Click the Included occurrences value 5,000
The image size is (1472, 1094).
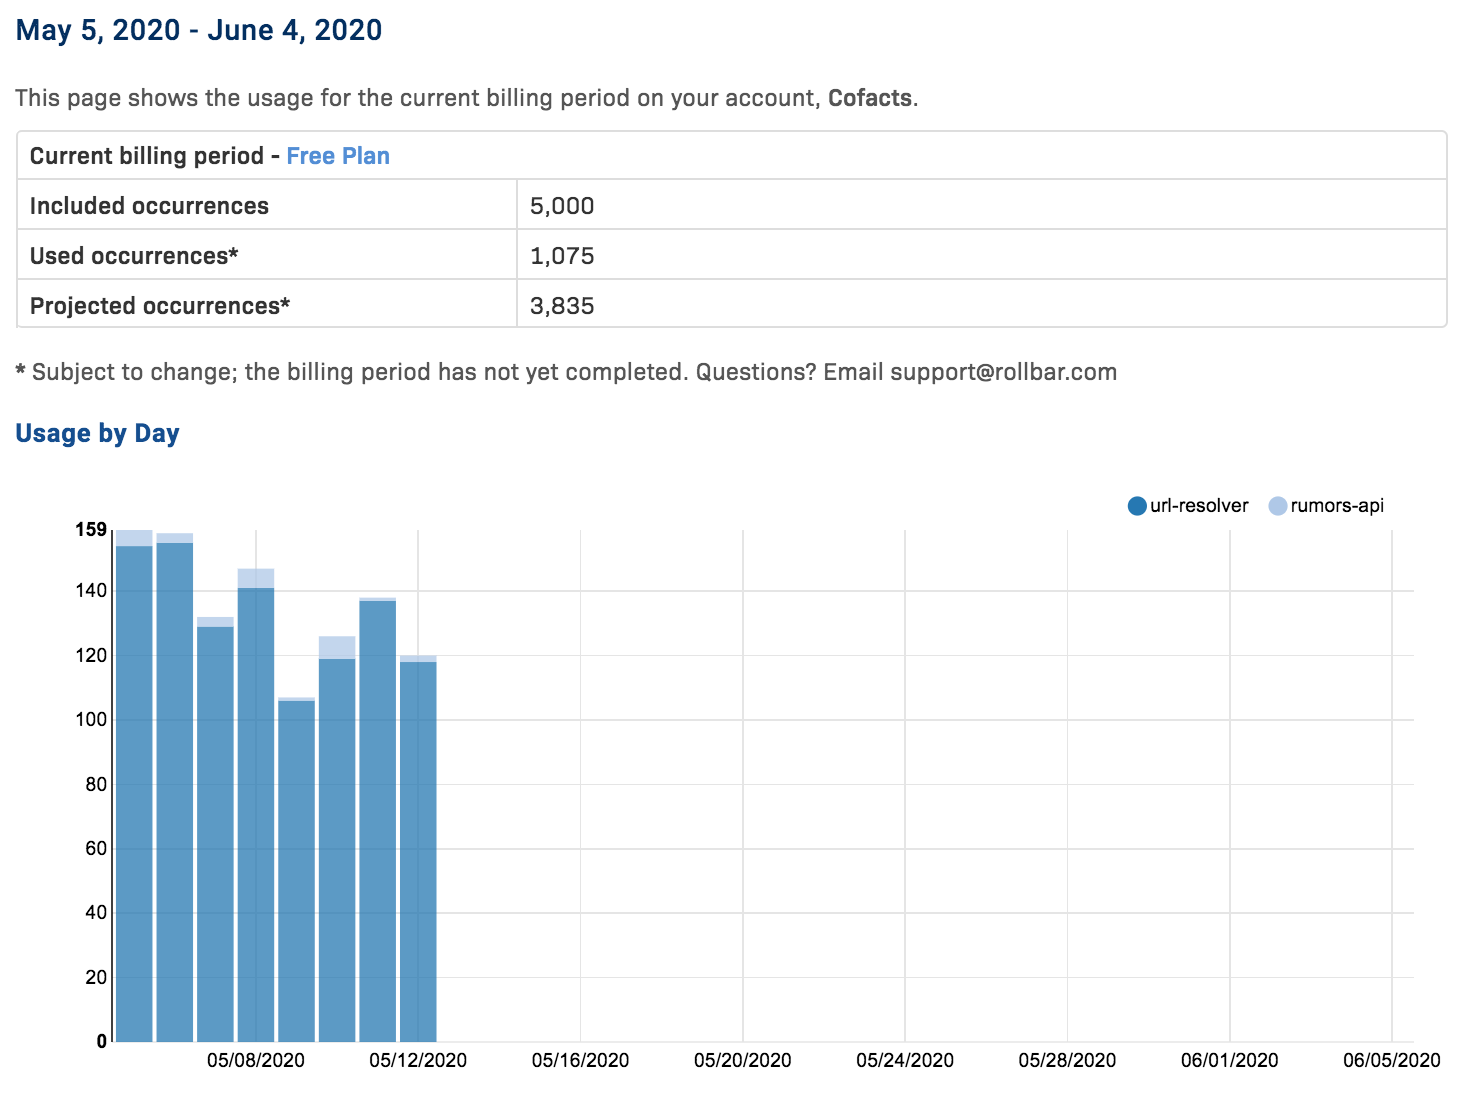point(562,206)
